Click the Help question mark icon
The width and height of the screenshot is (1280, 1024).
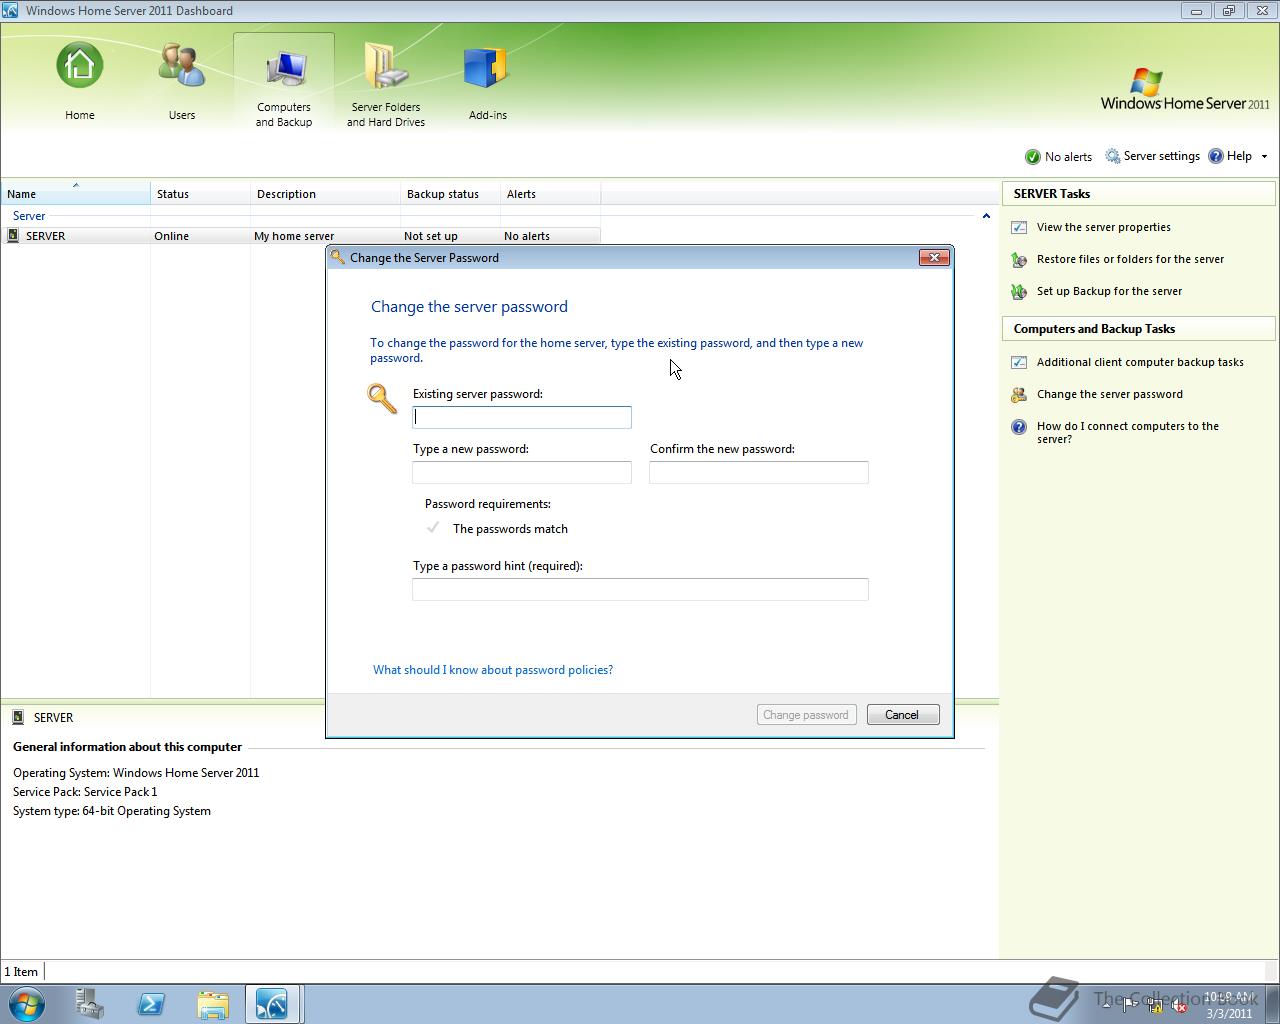[1216, 156]
